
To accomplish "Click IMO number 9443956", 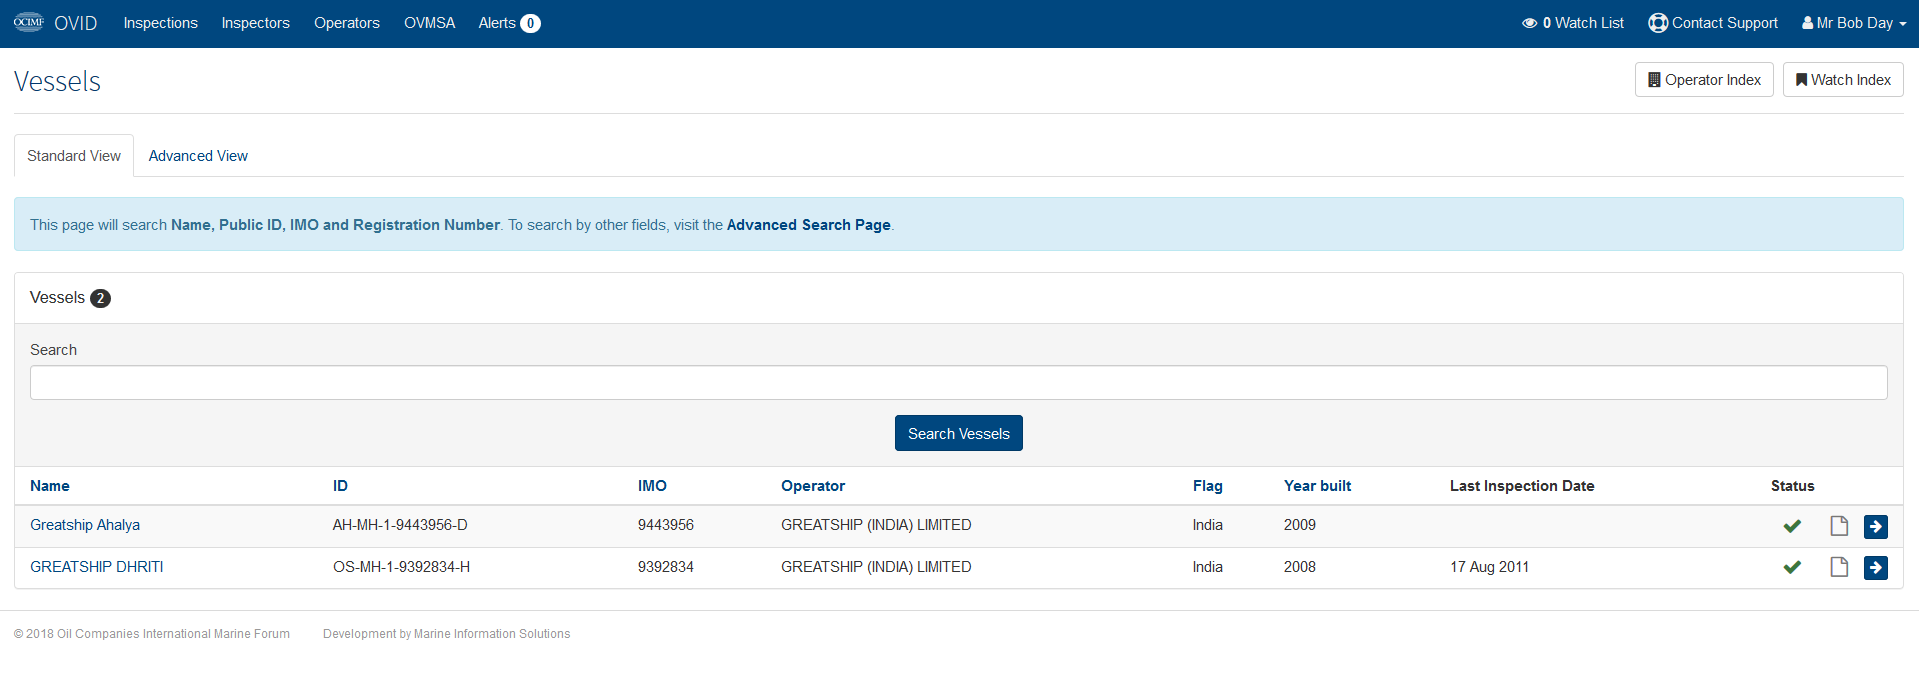I will click(x=666, y=525).
